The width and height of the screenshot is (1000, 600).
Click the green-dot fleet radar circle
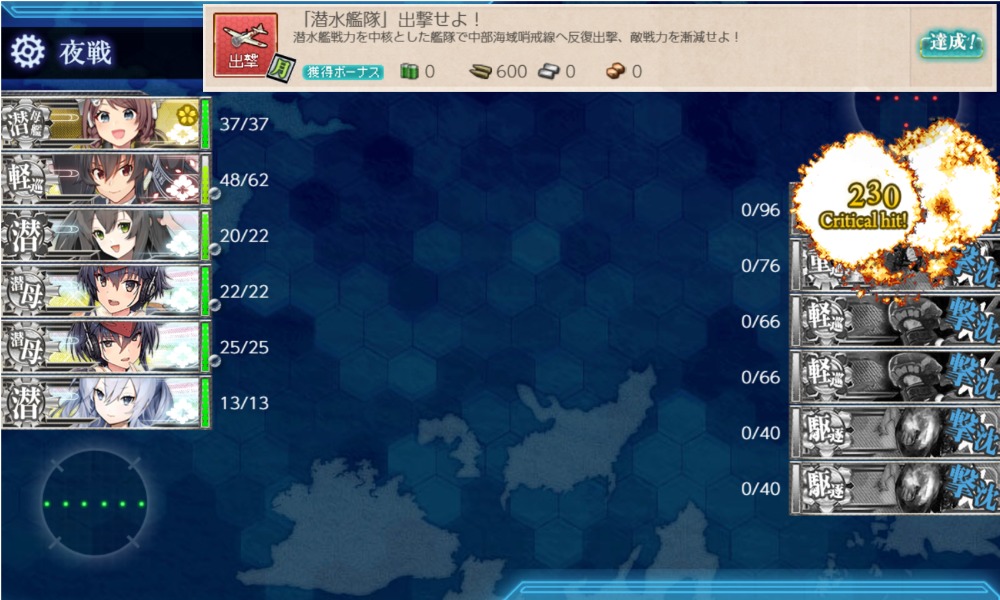(94, 503)
